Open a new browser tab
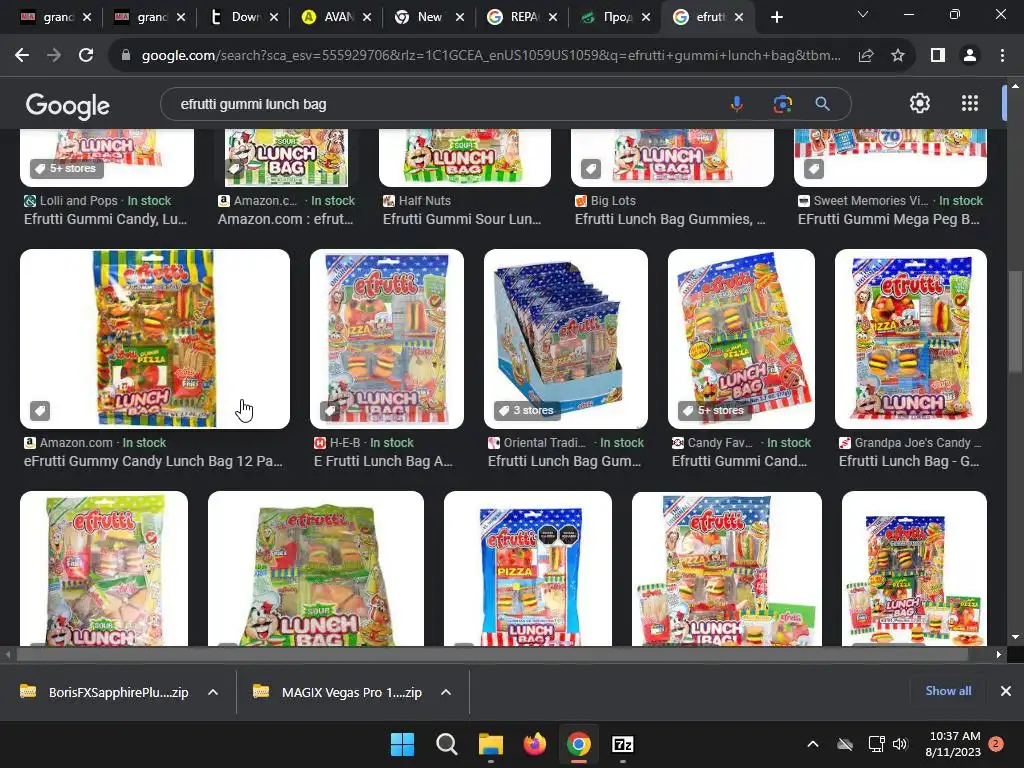This screenshot has width=1024, height=768. coord(776,18)
